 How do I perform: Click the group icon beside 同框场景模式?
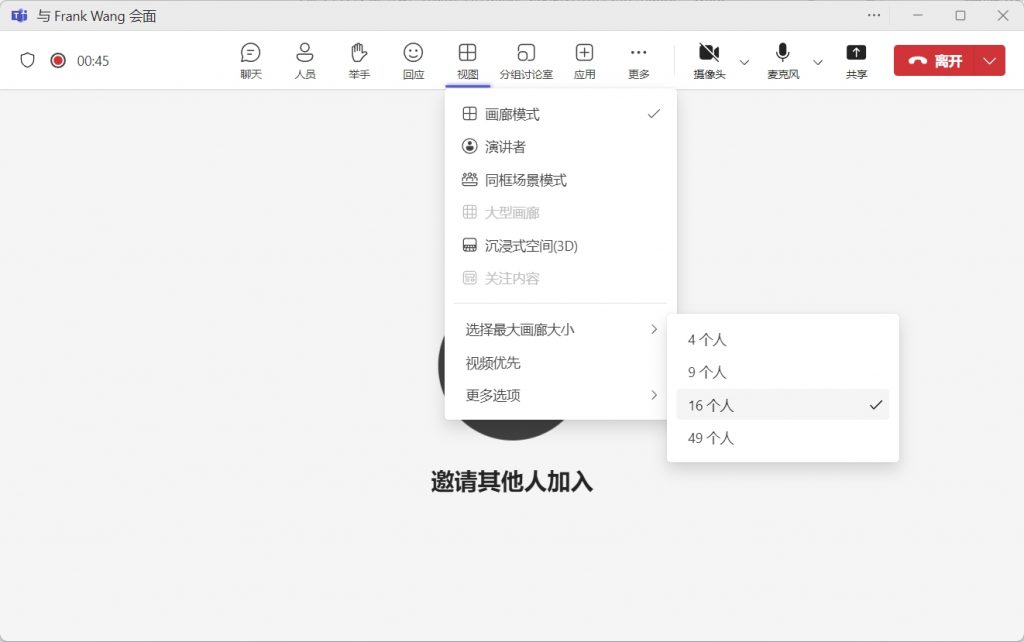pos(470,179)
